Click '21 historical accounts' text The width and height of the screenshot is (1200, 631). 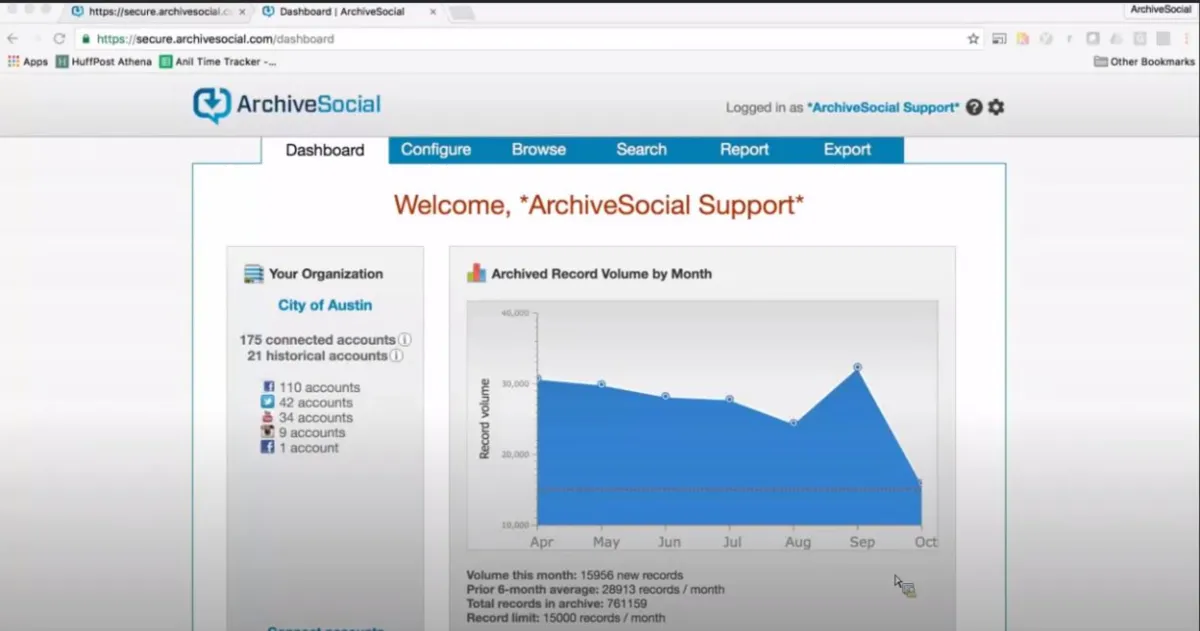pyautogui.click(x=317, y=356)
